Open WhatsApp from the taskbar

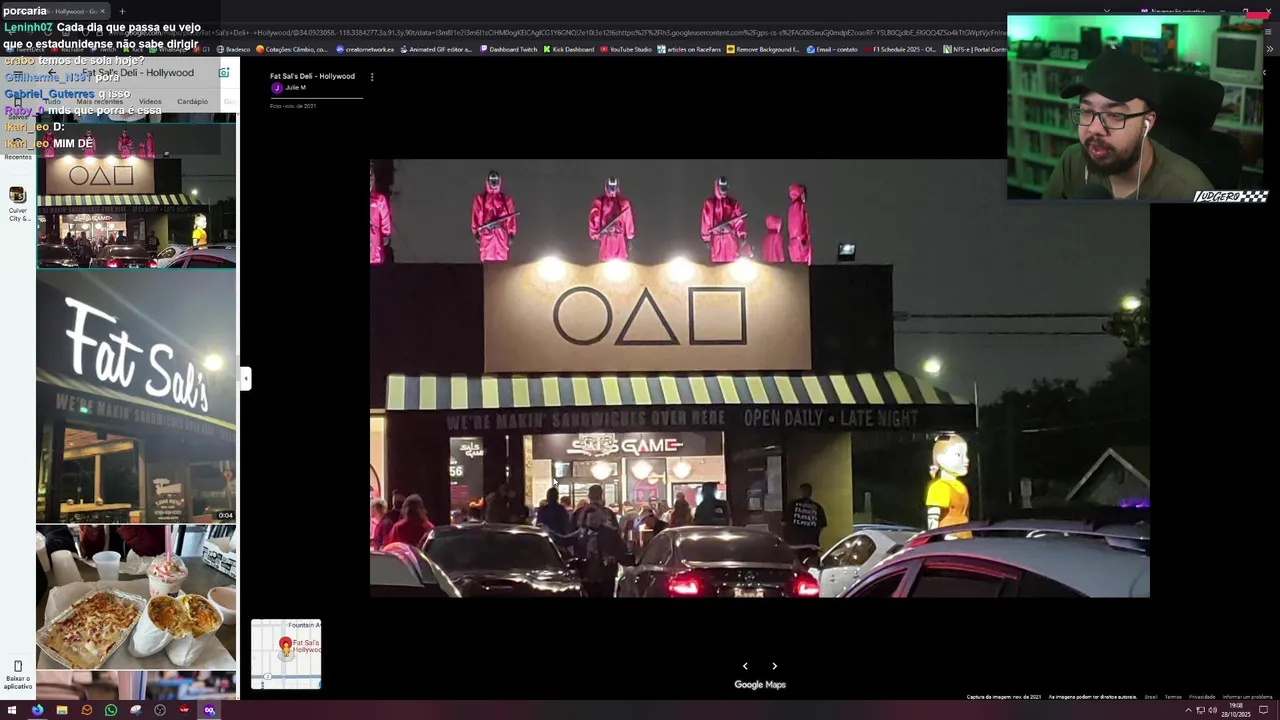point(111,710)
